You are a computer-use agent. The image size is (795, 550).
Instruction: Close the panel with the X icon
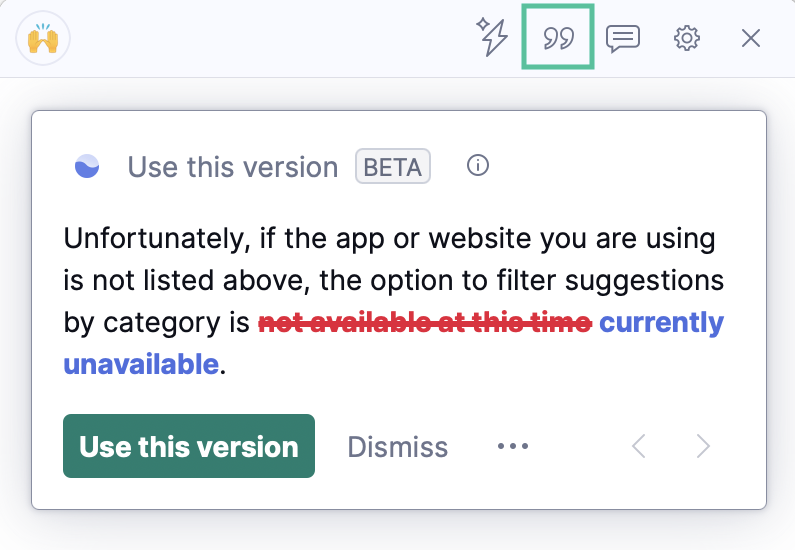pos(751,38)
